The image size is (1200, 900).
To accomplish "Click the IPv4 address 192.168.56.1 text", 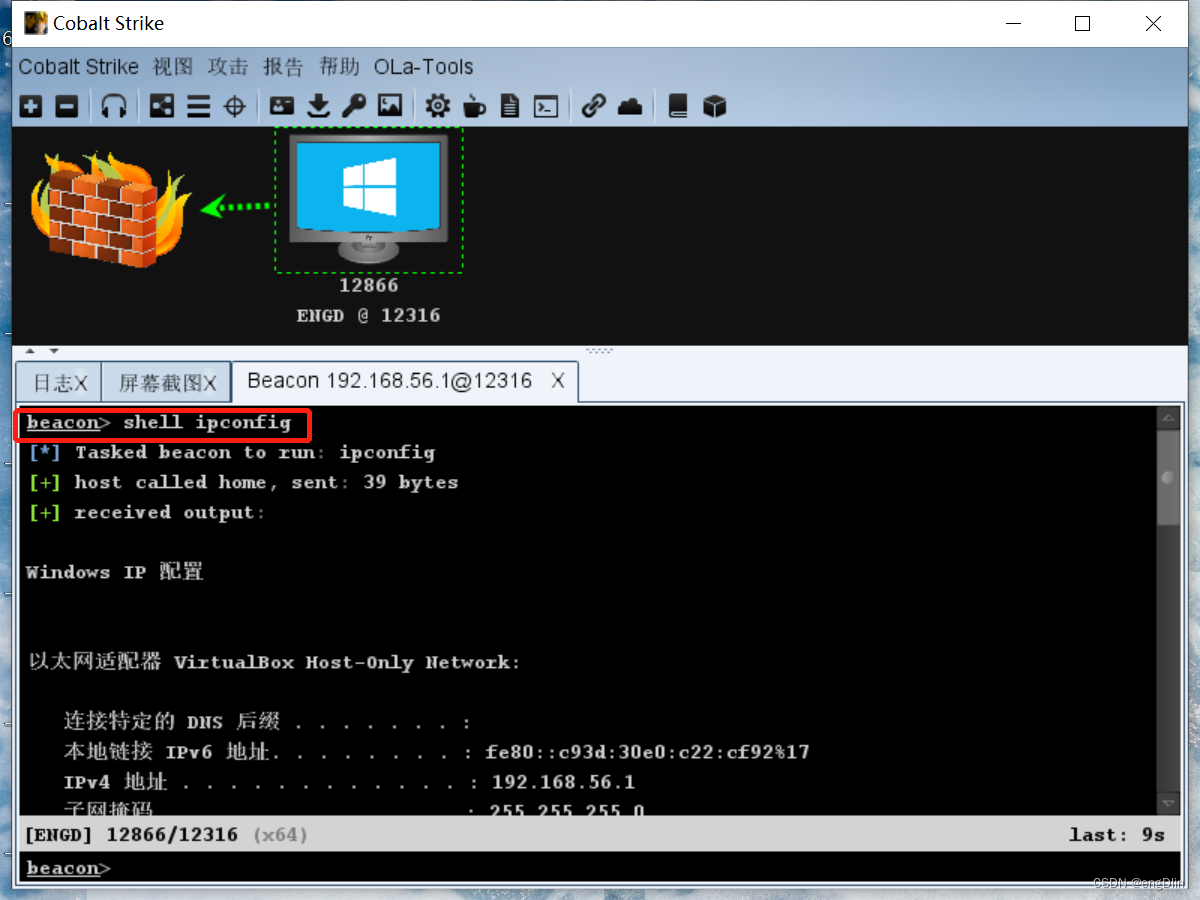I will pyautogui.click(x=564, y=782).
